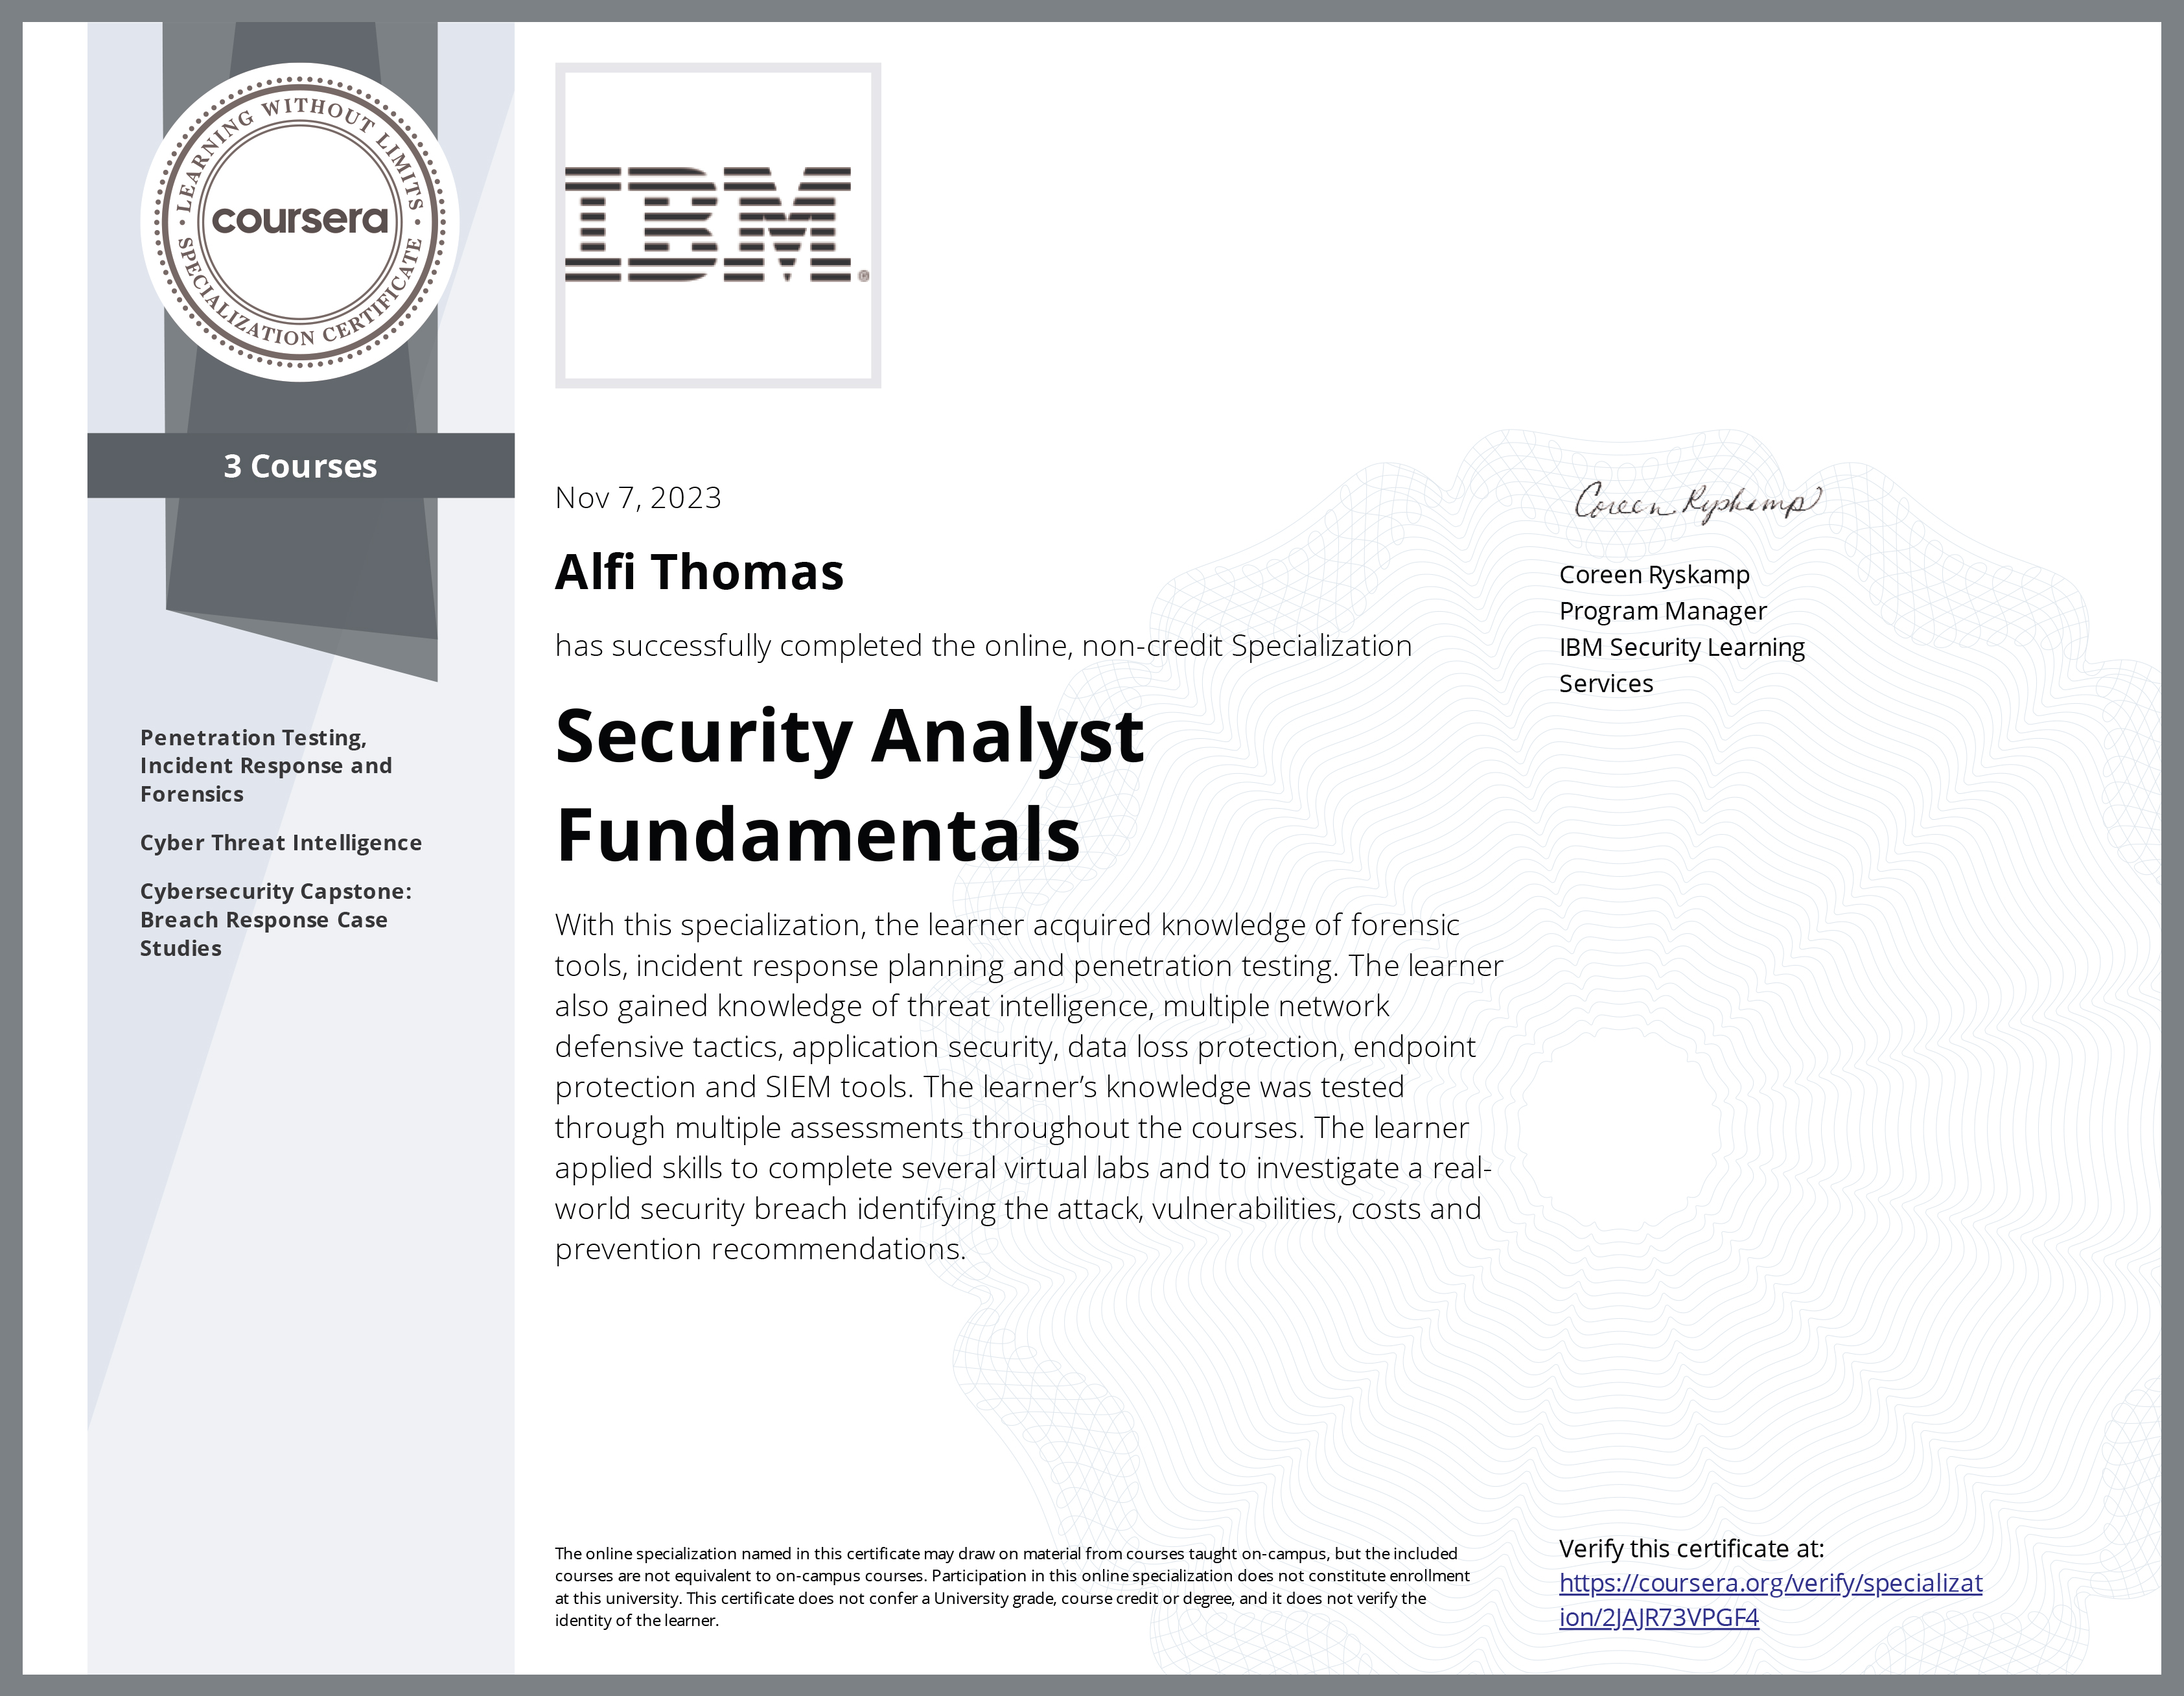Click the date 'Nov 7, 2023'

[638, 498]
